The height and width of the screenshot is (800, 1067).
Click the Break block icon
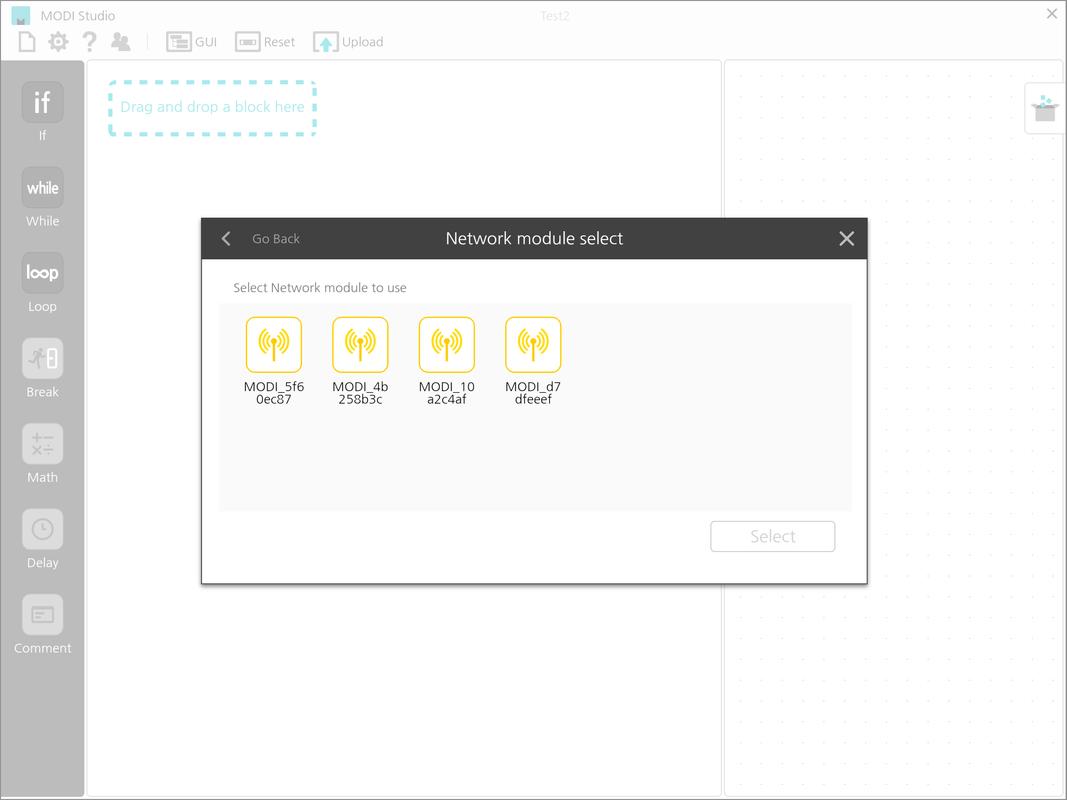pos(42,359)
